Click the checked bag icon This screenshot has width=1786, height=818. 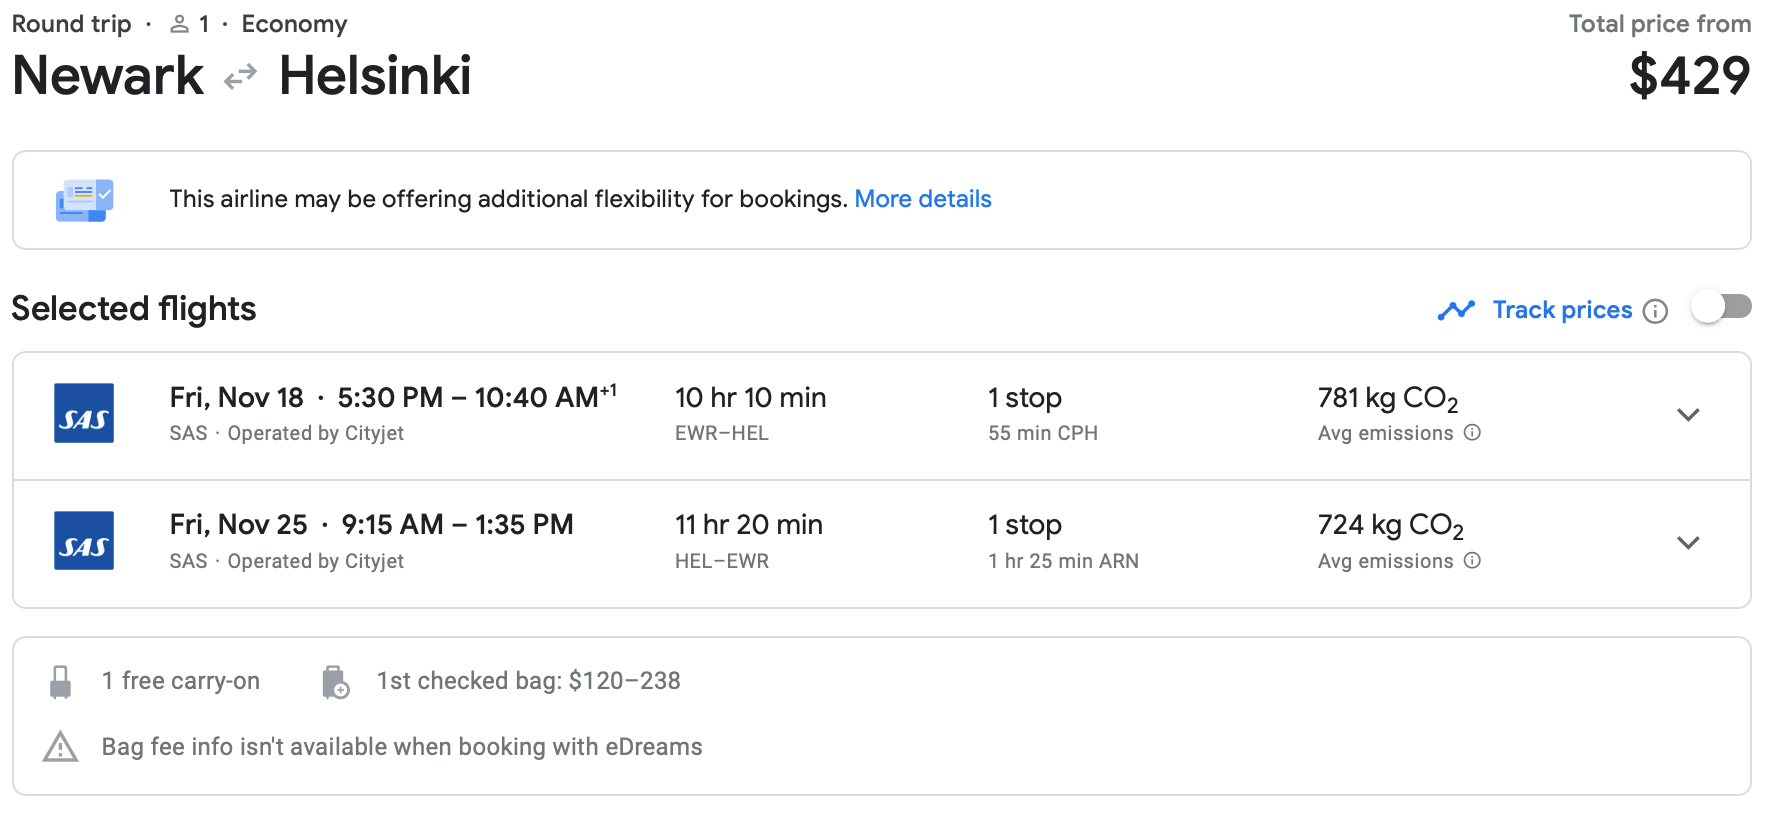[x=336, y=682]
